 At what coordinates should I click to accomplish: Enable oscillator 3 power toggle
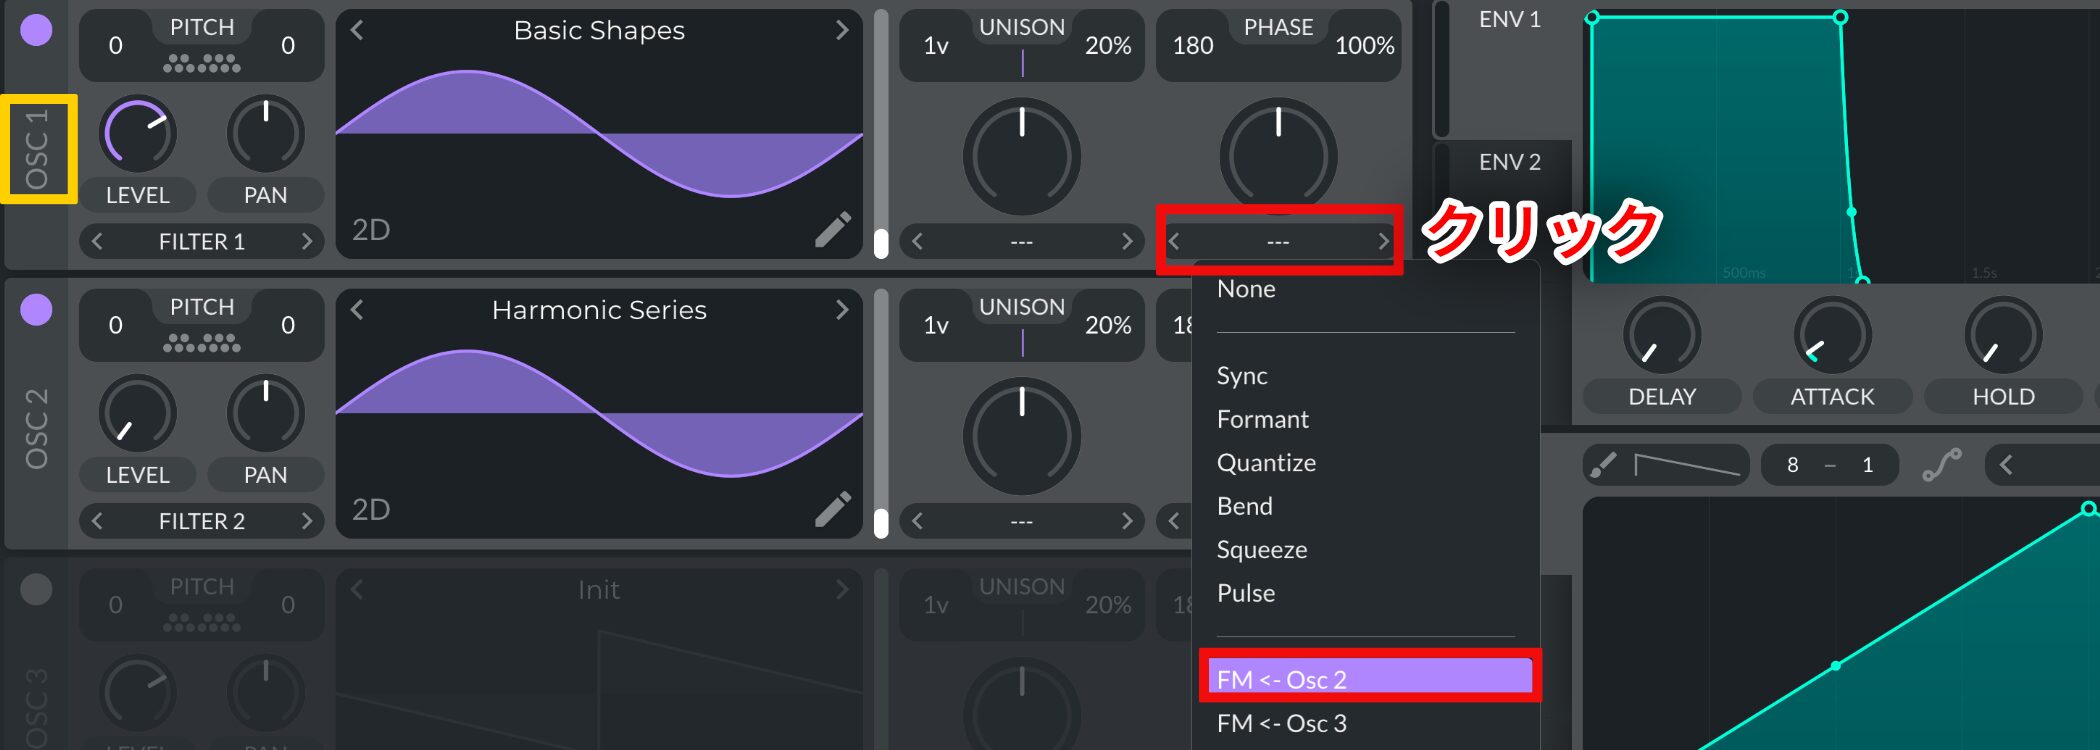[x=37, y=590]
